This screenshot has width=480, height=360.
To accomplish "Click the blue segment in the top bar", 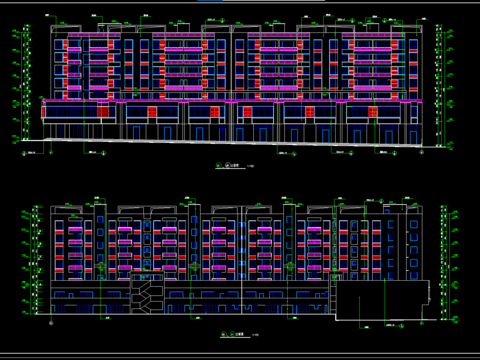I will tap(210, 1).
